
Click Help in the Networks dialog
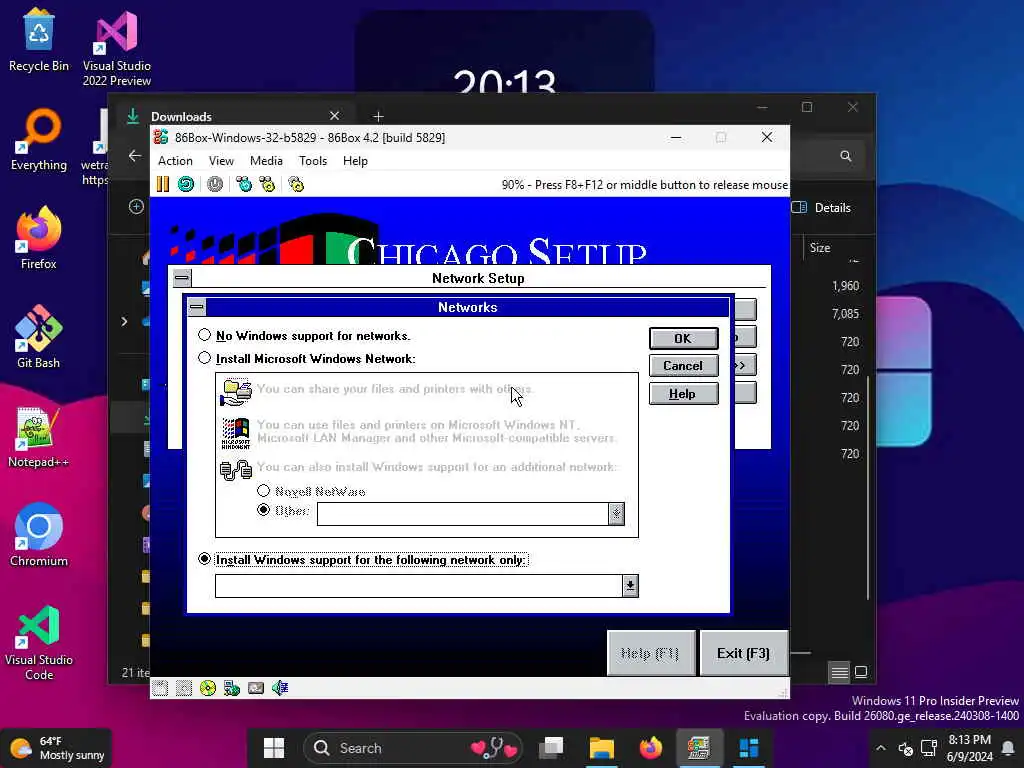pos(683,394)
